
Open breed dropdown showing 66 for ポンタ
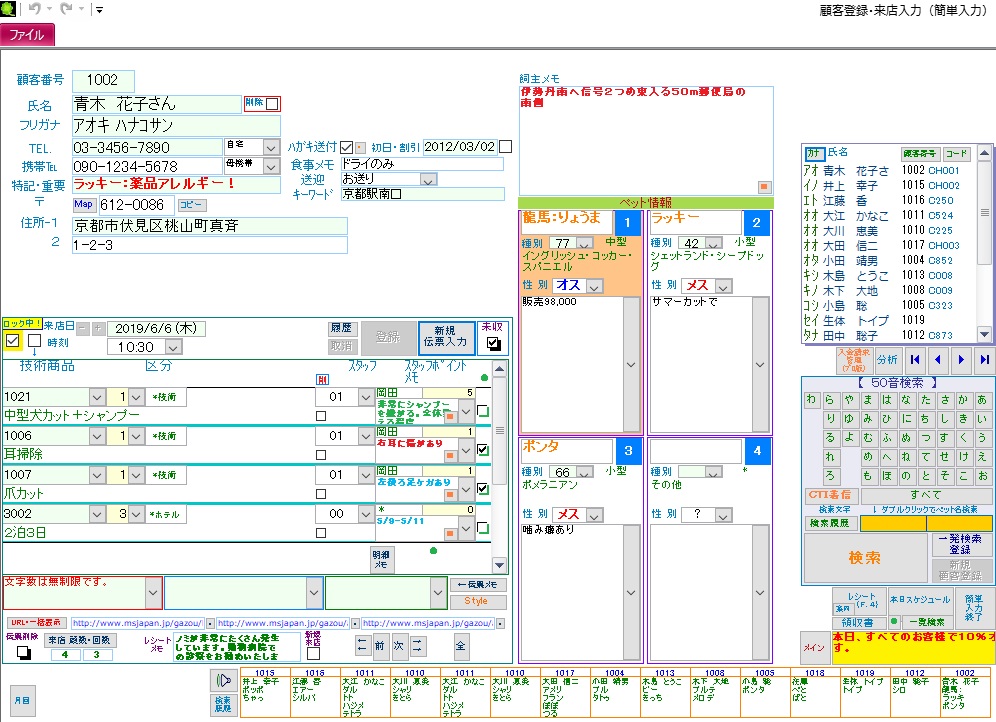coord(585,472)
